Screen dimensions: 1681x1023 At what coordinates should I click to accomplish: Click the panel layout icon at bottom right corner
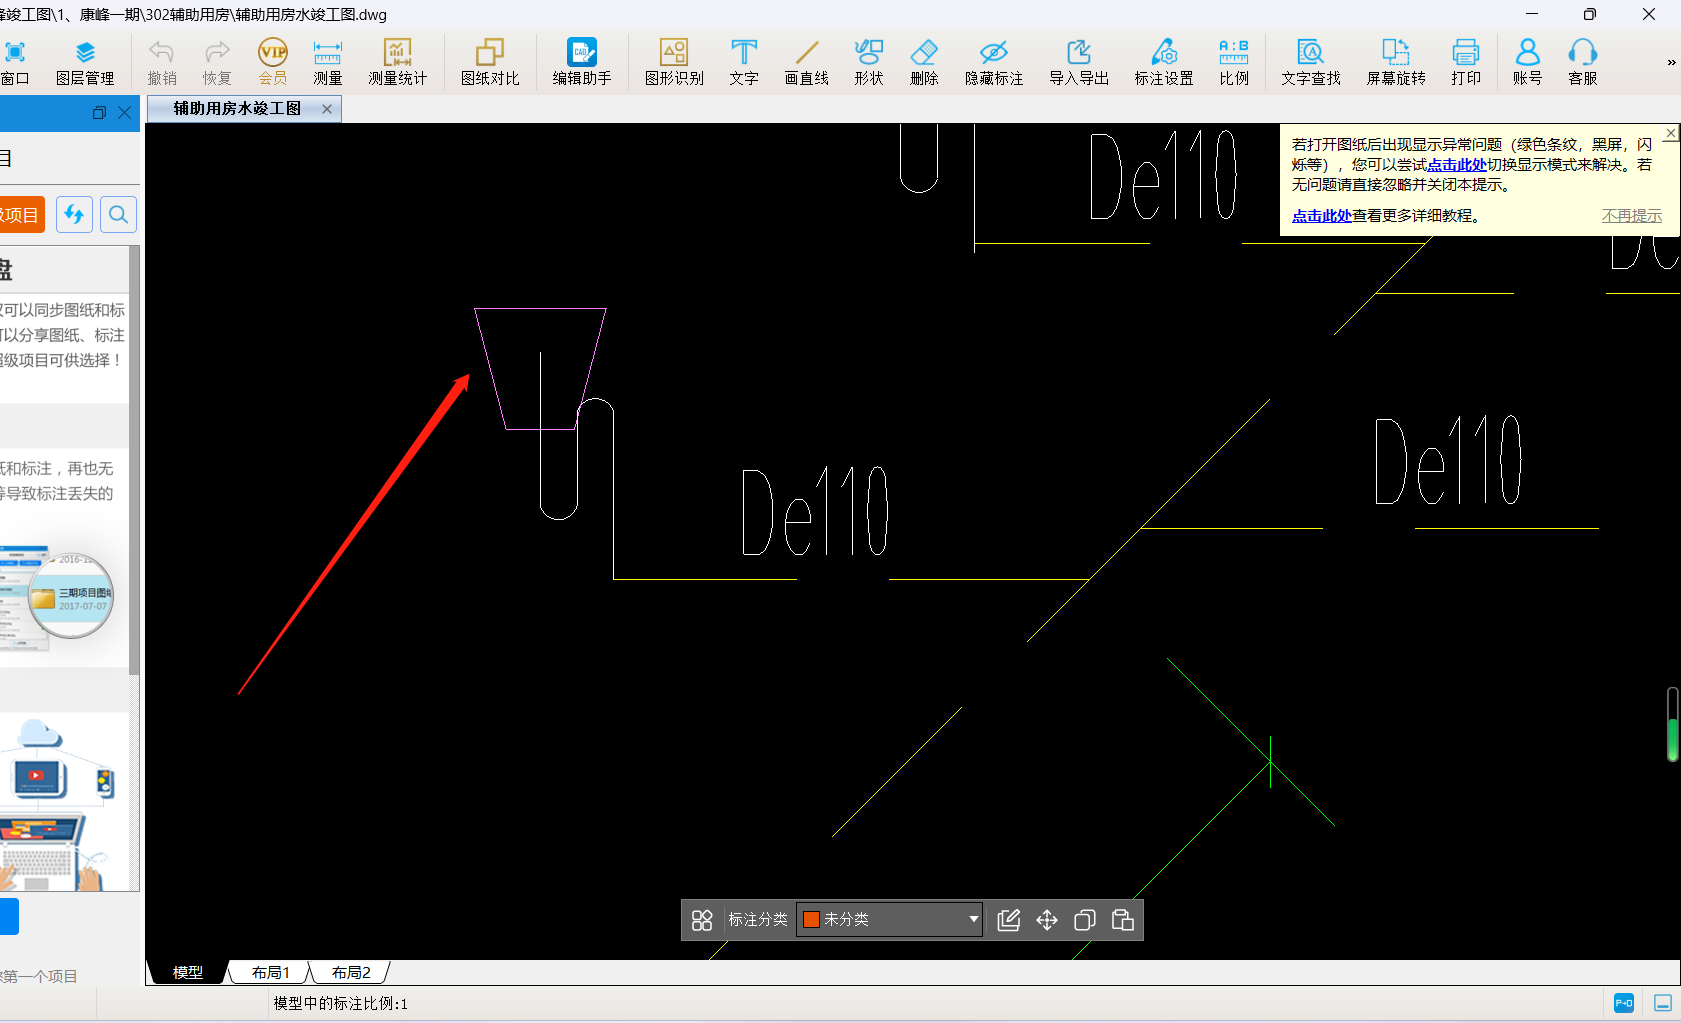pos(1663,1003)
